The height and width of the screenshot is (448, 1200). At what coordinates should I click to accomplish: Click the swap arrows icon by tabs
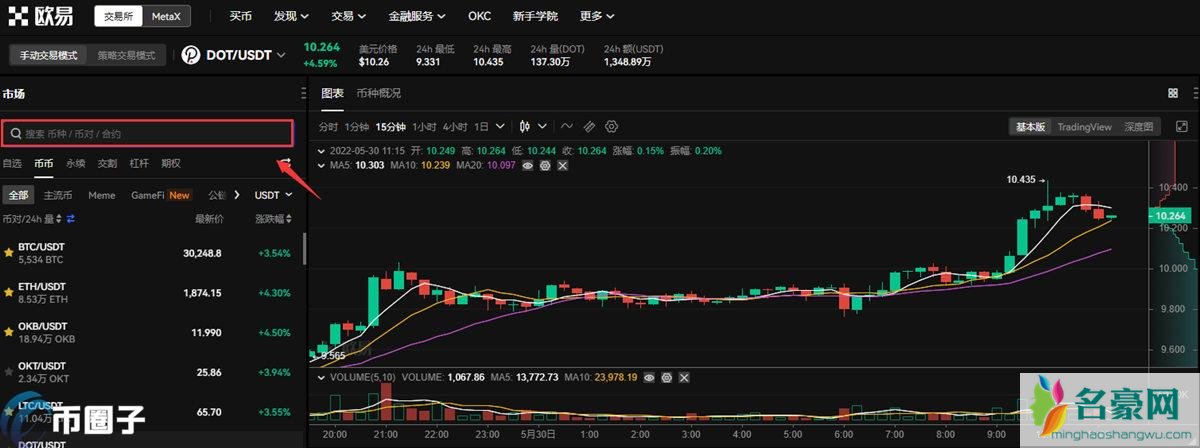[285, 162]
